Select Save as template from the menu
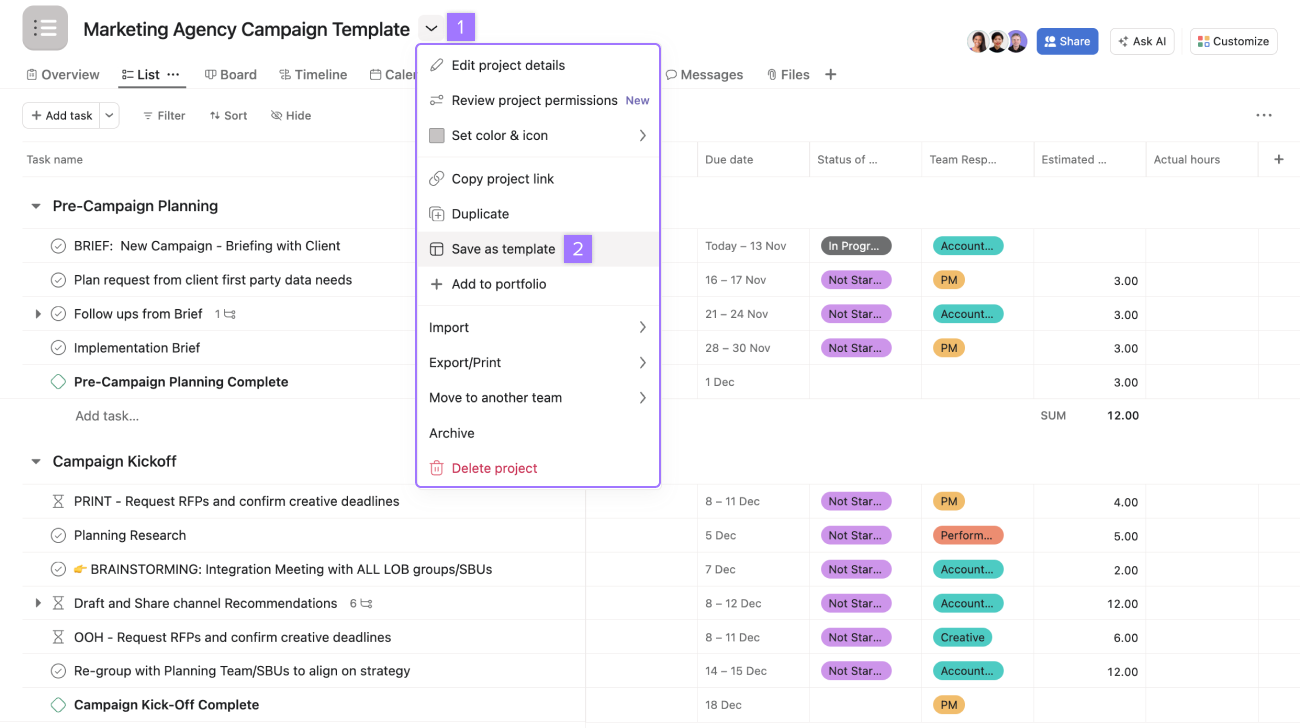This screenshot has height=728, width=1300. [503, 249]
